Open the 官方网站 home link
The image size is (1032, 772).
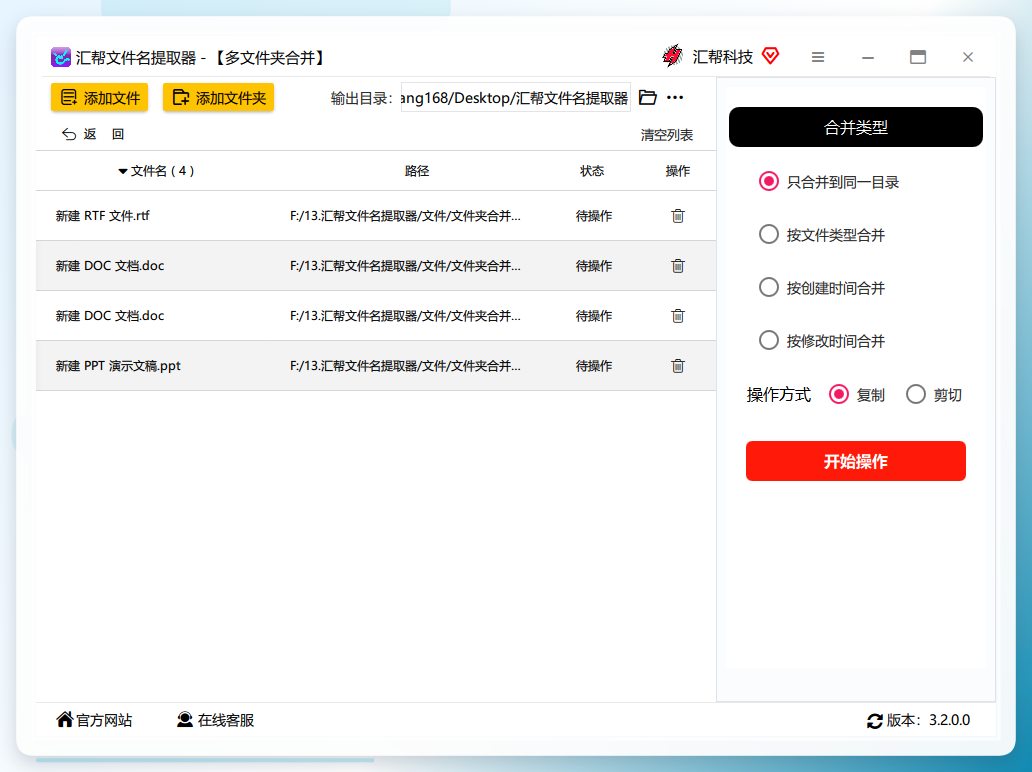[94, 720]
